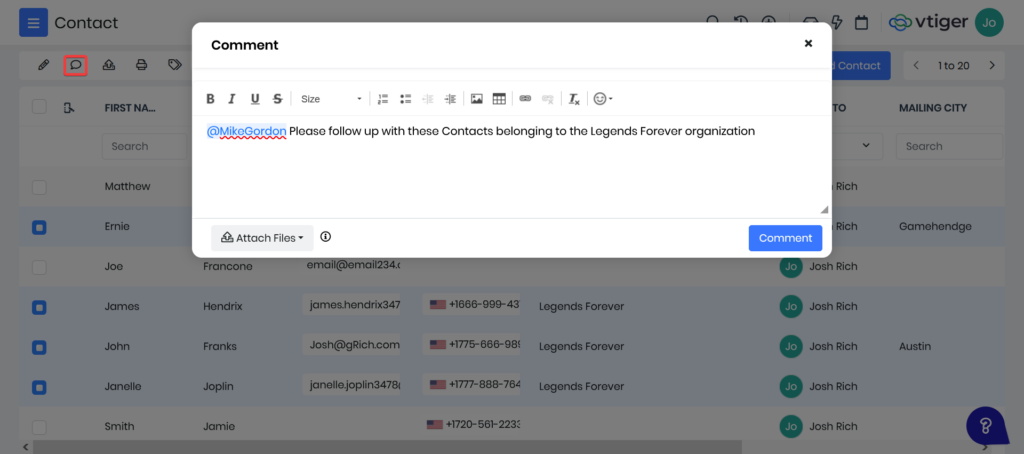Uncheck the box for James Hendrix
Image resolution: width=1024 pixels, height=454 pixels.
39,307
